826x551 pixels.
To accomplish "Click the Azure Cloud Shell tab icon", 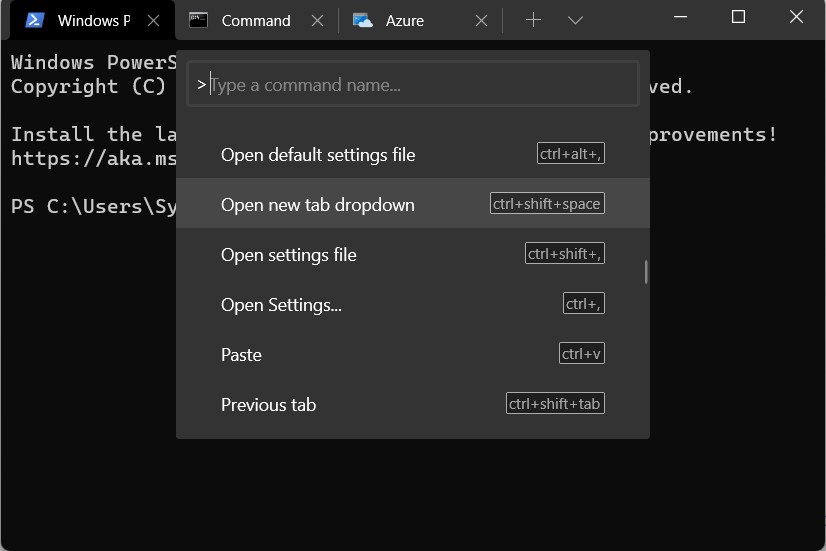I will click(362, 21).
